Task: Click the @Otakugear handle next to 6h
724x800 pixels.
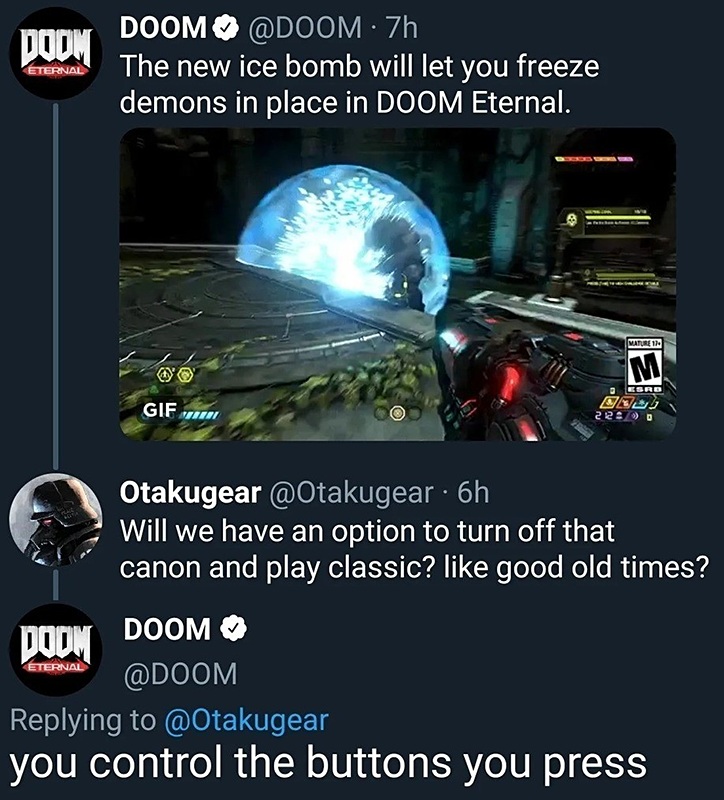Action: [351, 492]
